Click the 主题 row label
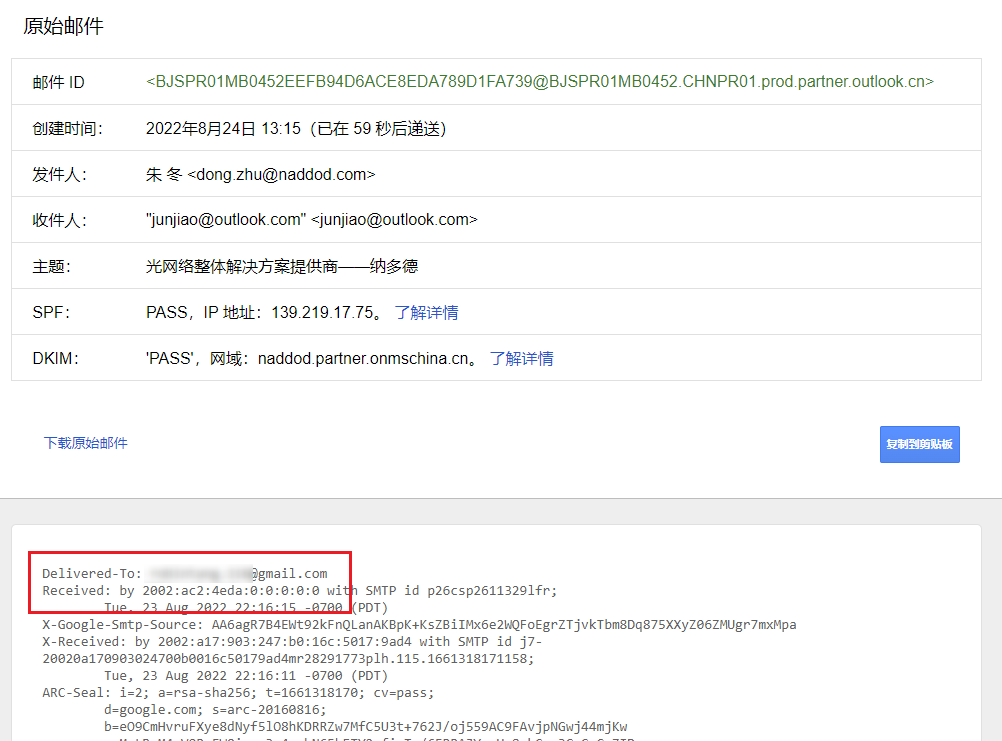 (52, 267)
